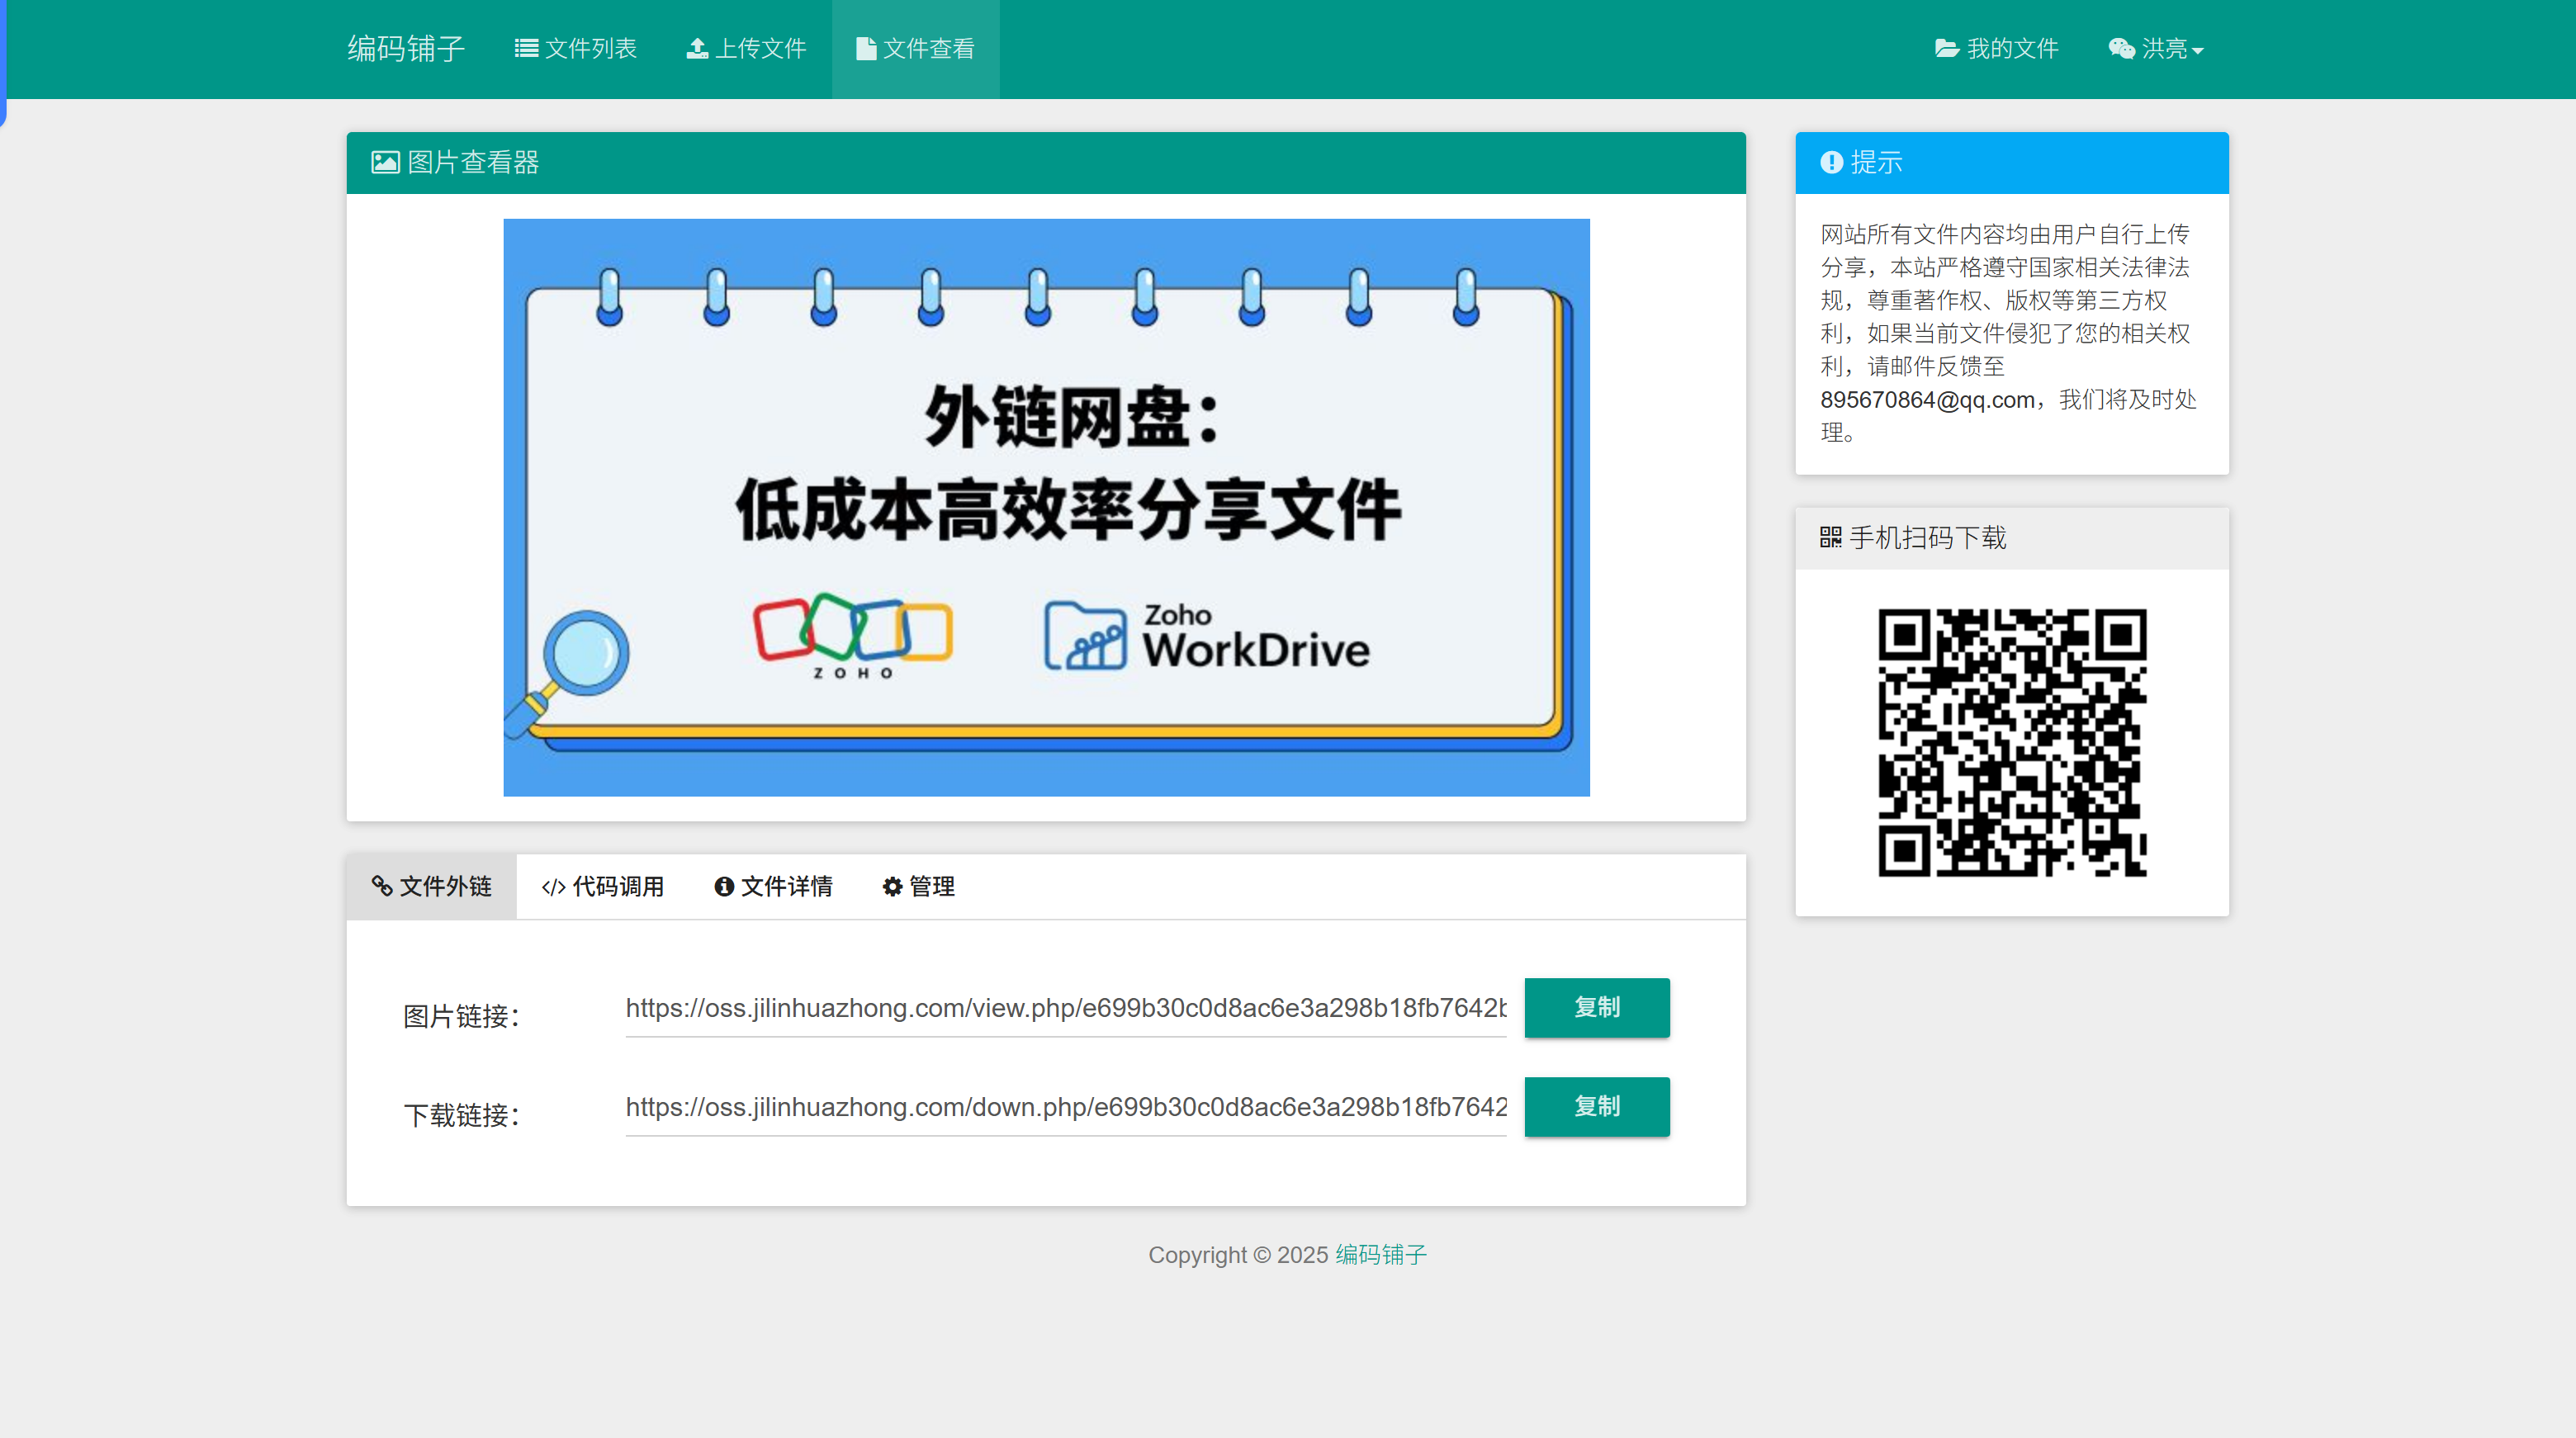Viewport: 2576px width, 1438px height.
Task: Click the Copyright © 2025 footer text
Action: [x=1238, y=1255]
